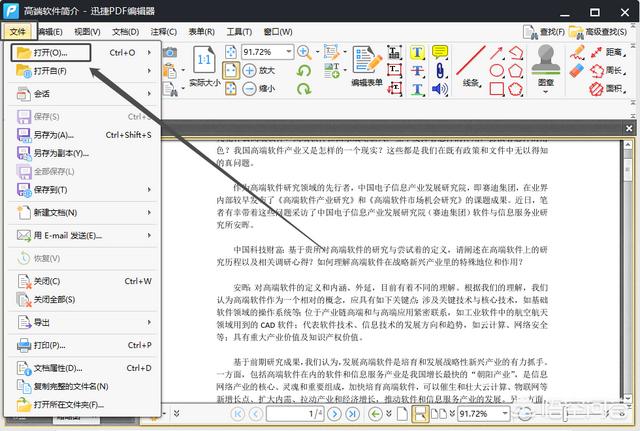Click the 打开(O)... menu entry

click(x=50, y=52)
